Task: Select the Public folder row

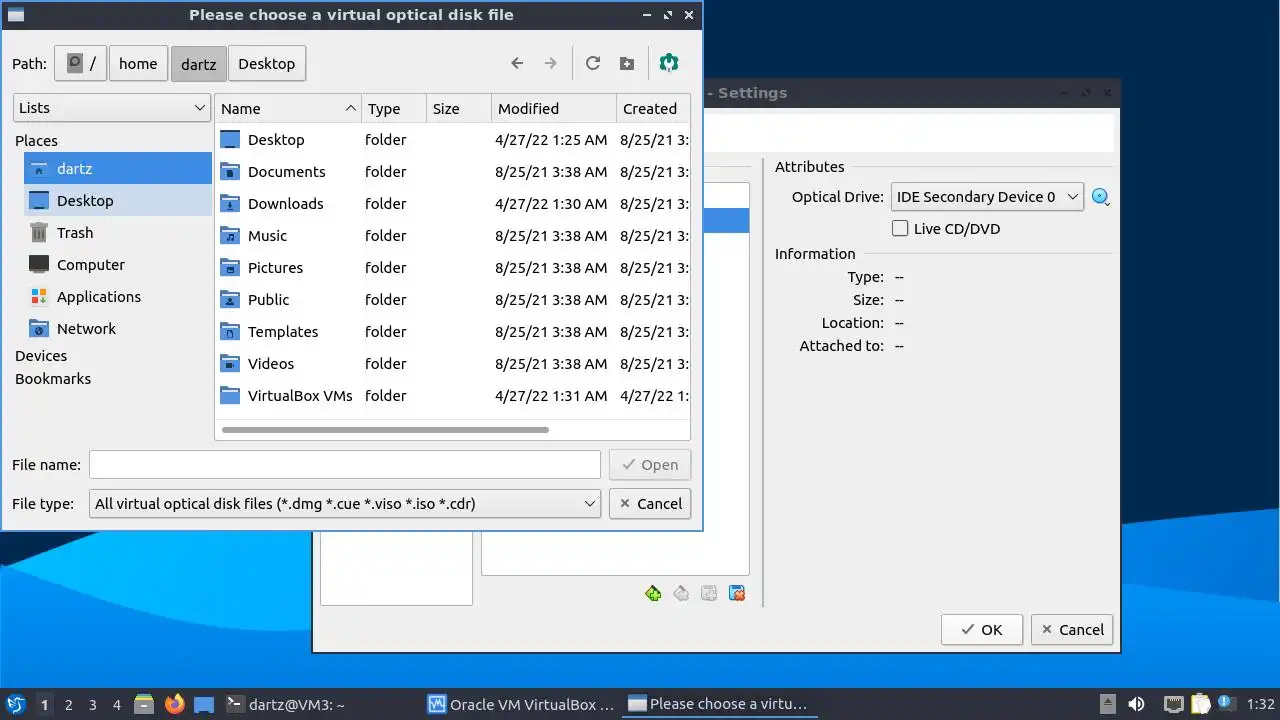Action: click(452, 300)
